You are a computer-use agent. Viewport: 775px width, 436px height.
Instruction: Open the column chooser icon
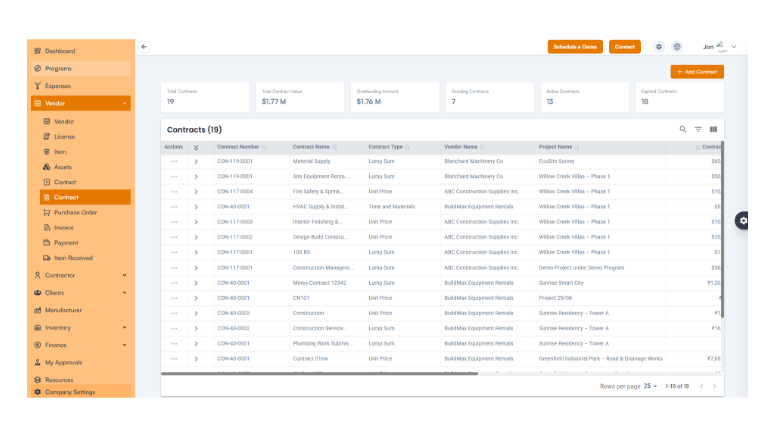(x=713, y=129)
